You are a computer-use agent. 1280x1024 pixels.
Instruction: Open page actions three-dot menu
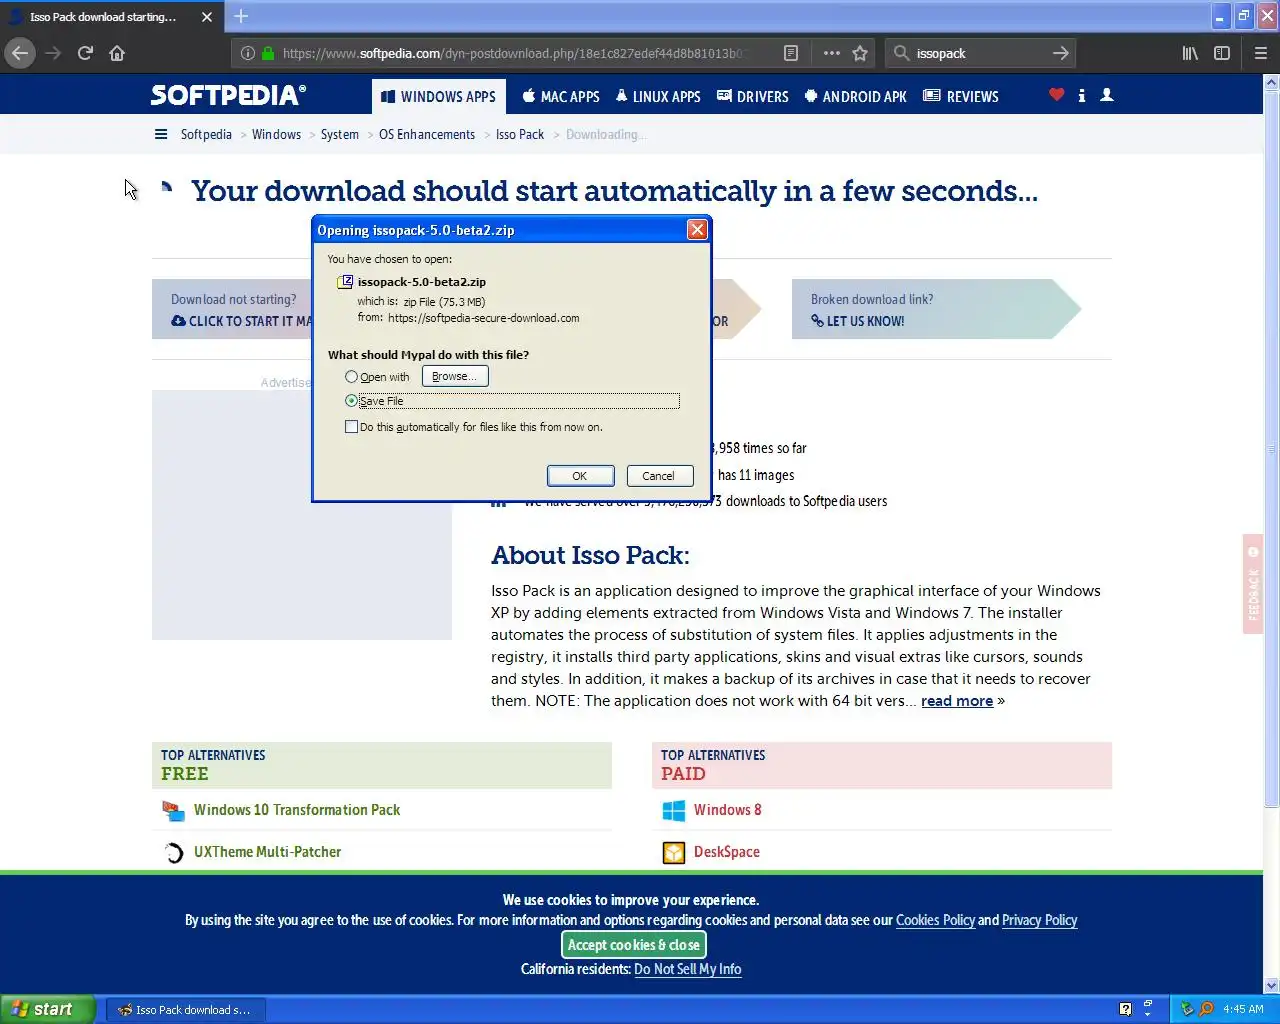tap(832, 53)
